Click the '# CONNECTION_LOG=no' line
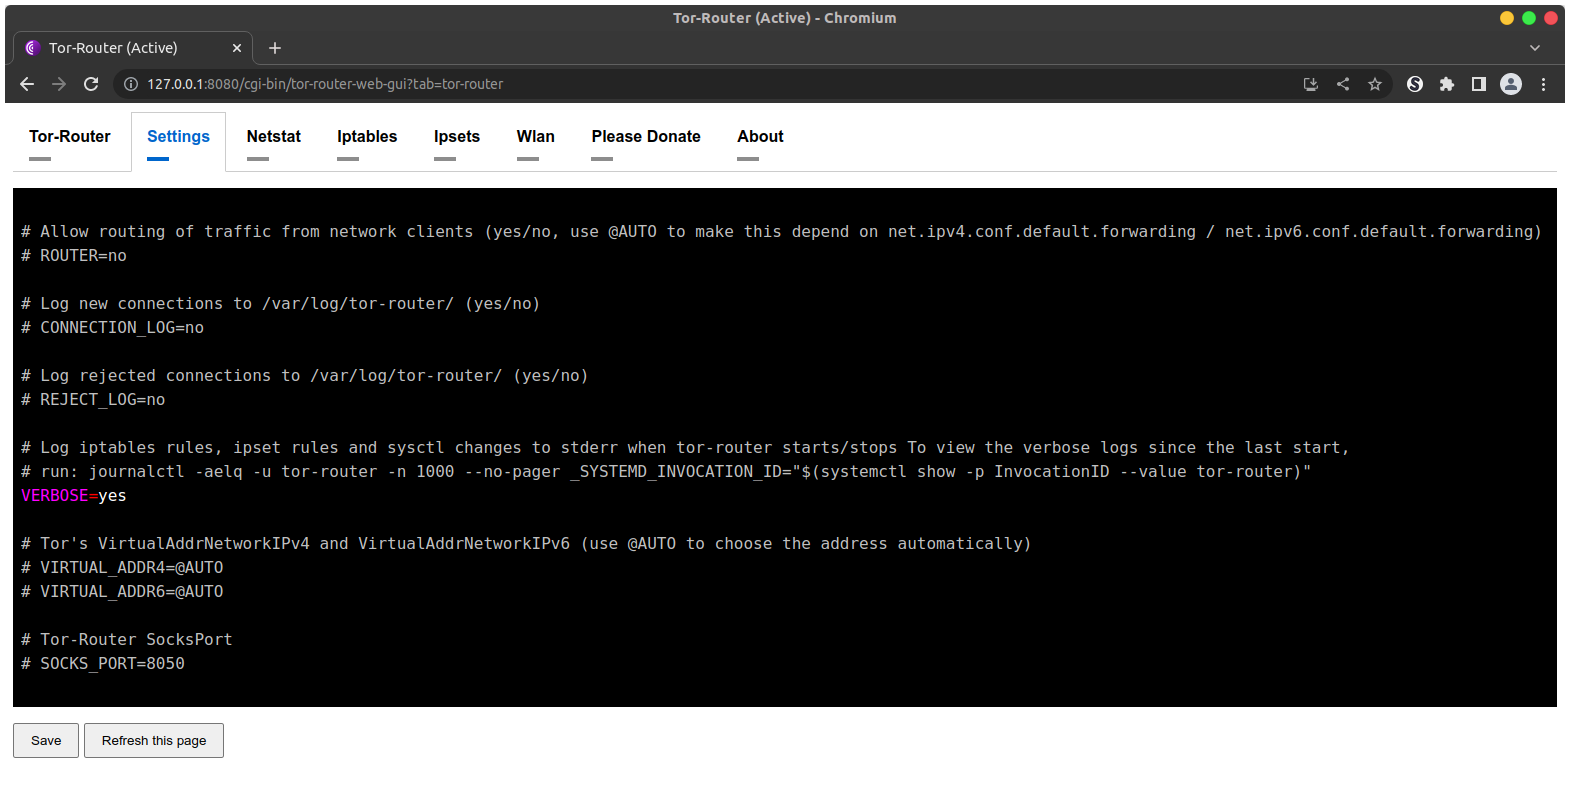The height and width of the screenshot is (808, 1574). (x=112, y=328)
